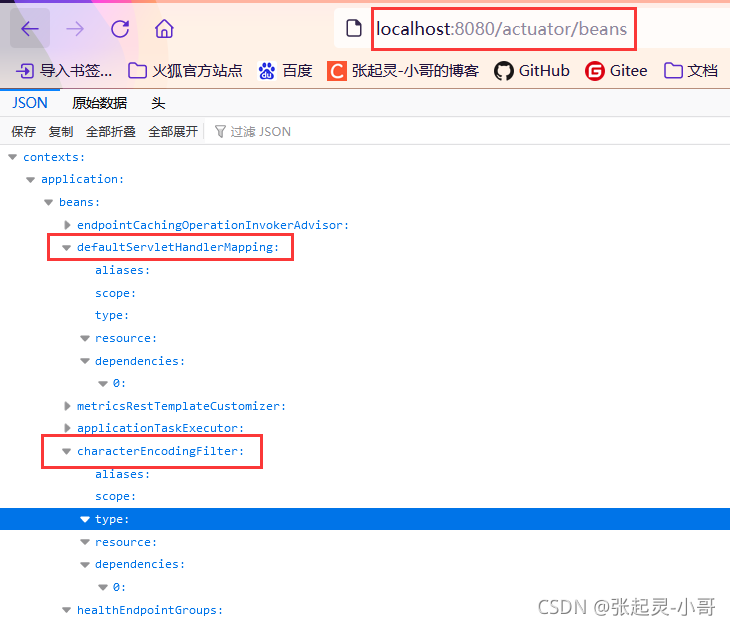Screen dimensions: 730x625
Task: Collapse resource under defaultServletHandlerMapping
Action: (85, 339)
